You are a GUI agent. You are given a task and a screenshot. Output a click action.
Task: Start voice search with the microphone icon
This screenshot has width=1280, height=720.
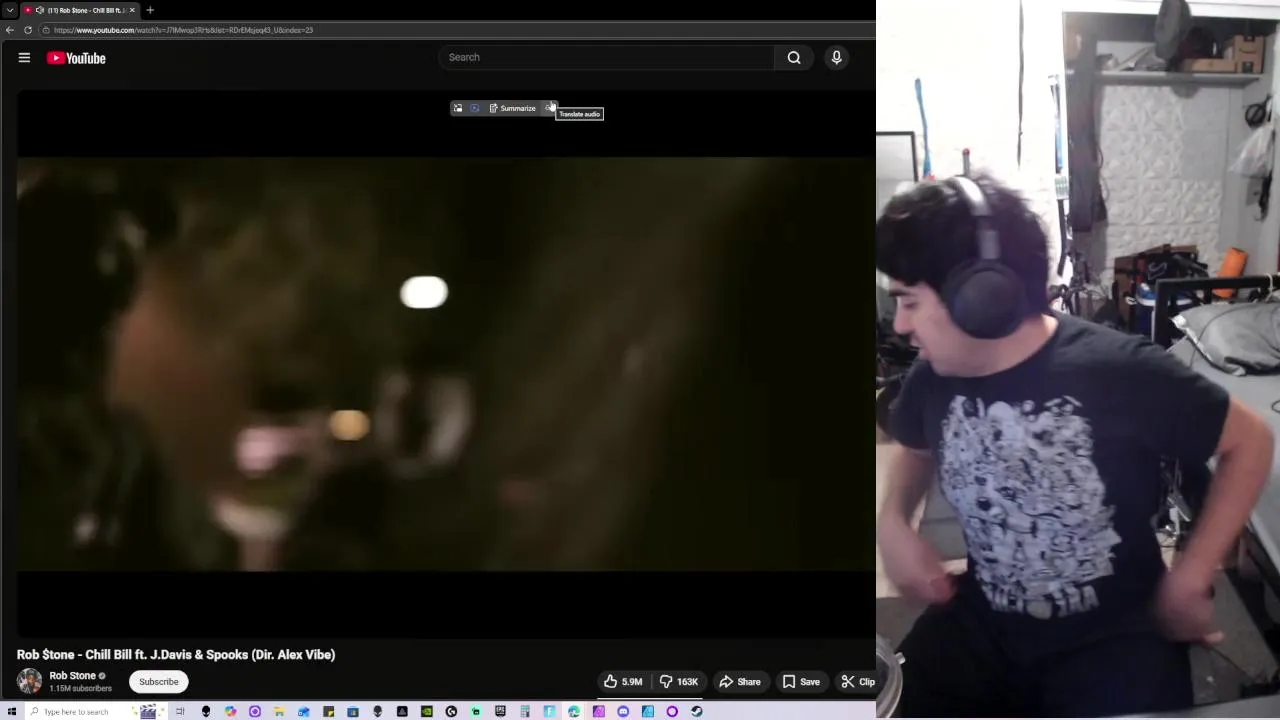[837, 57]
